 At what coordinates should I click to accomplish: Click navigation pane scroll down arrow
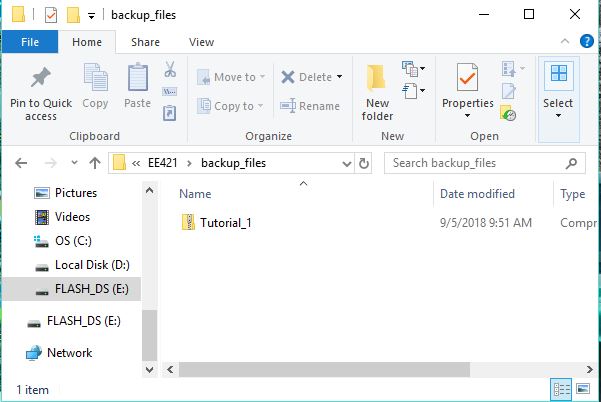pos(149,370)
